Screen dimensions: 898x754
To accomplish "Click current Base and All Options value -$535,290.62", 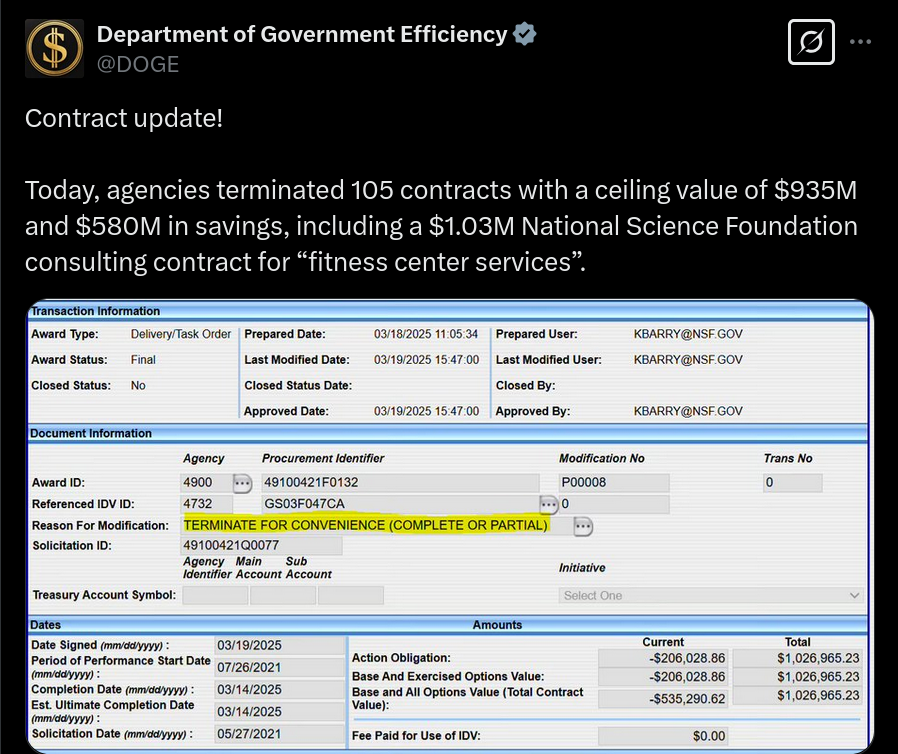I will (x=663, y=699).
